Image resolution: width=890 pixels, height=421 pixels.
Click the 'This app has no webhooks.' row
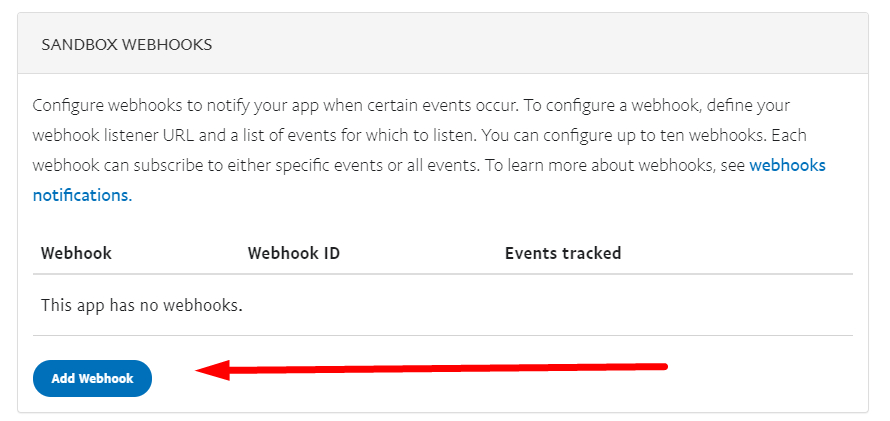click(141, 304)
